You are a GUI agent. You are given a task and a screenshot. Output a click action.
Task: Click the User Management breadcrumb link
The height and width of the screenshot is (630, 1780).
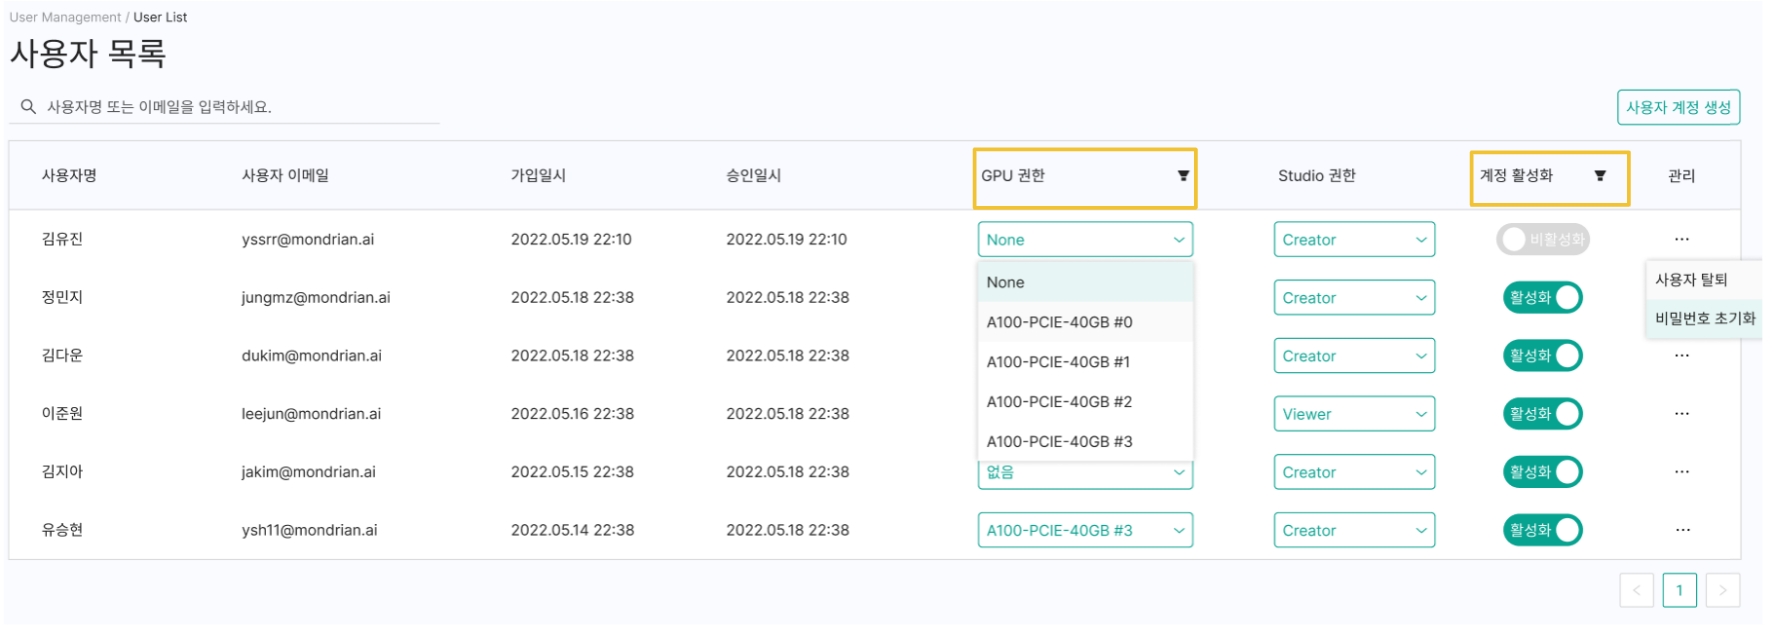pyautogui.click(x=65, y=17)
